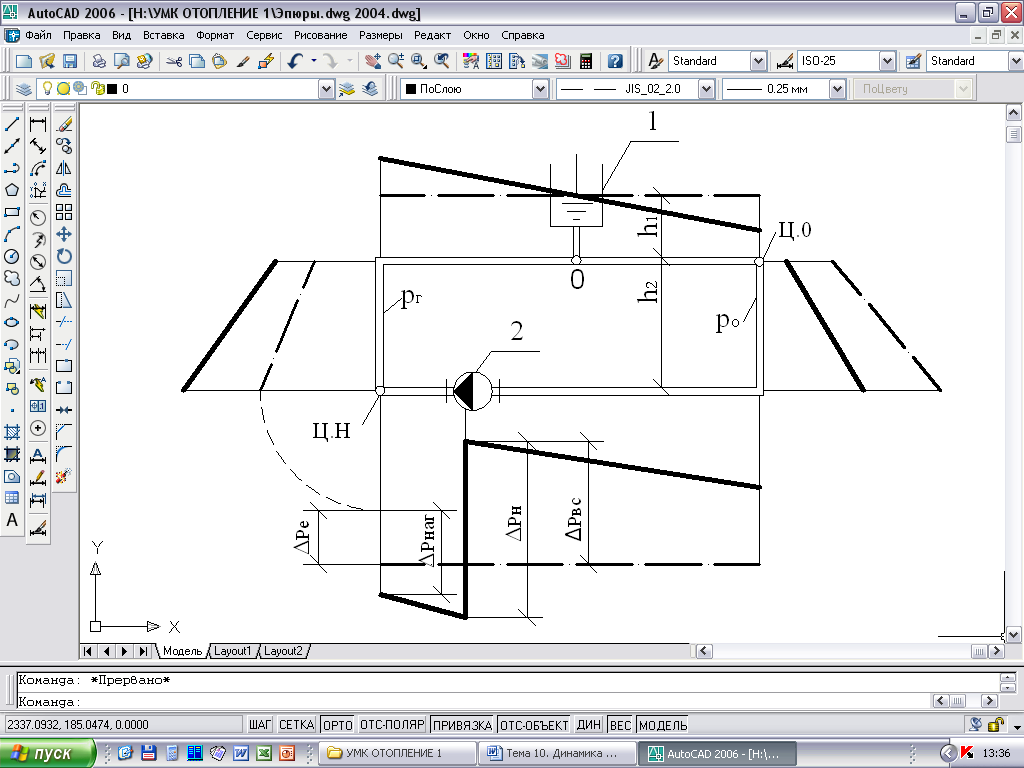Viewport: 1024px width, 768px height.
Task: Open the Правка menu
Action: [82, 35]
